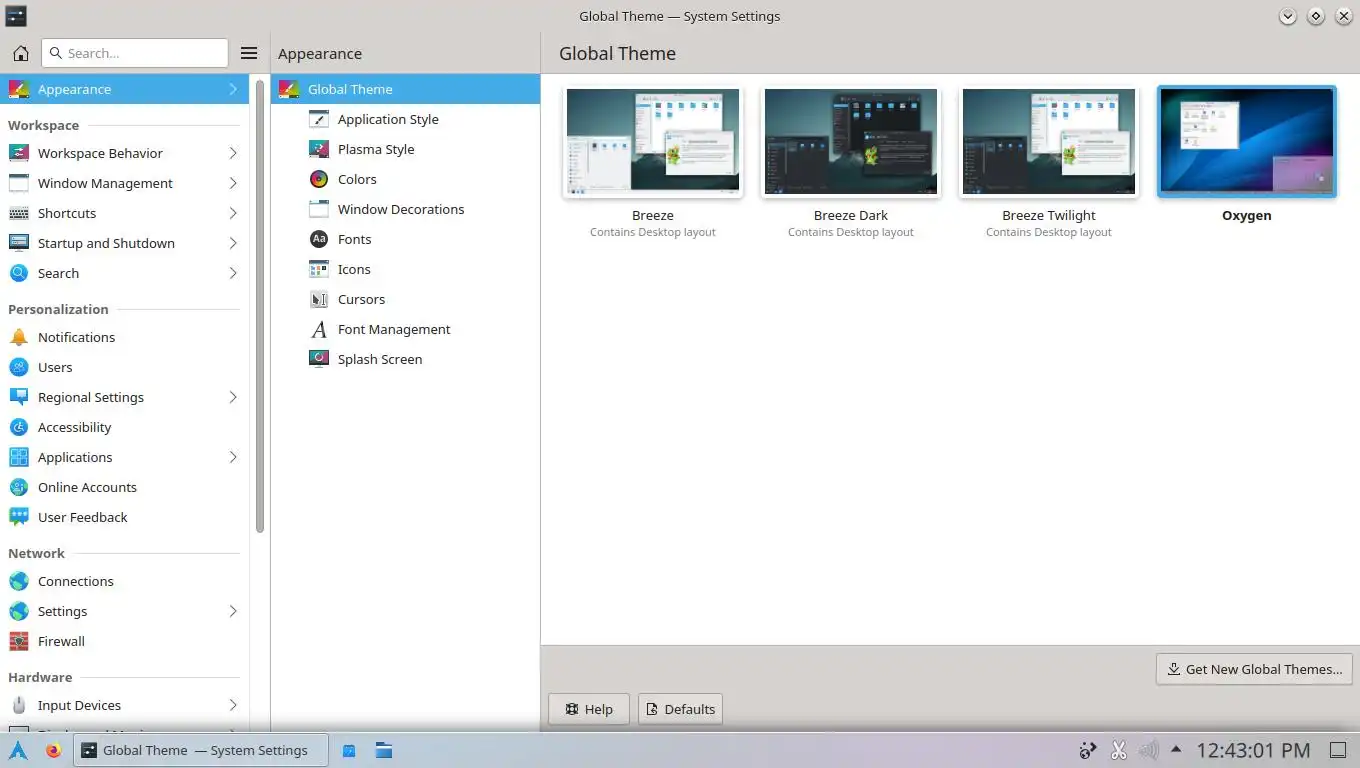Click the Colors wheel icon
1360x768 pixels.
click(x=319, y=179)
